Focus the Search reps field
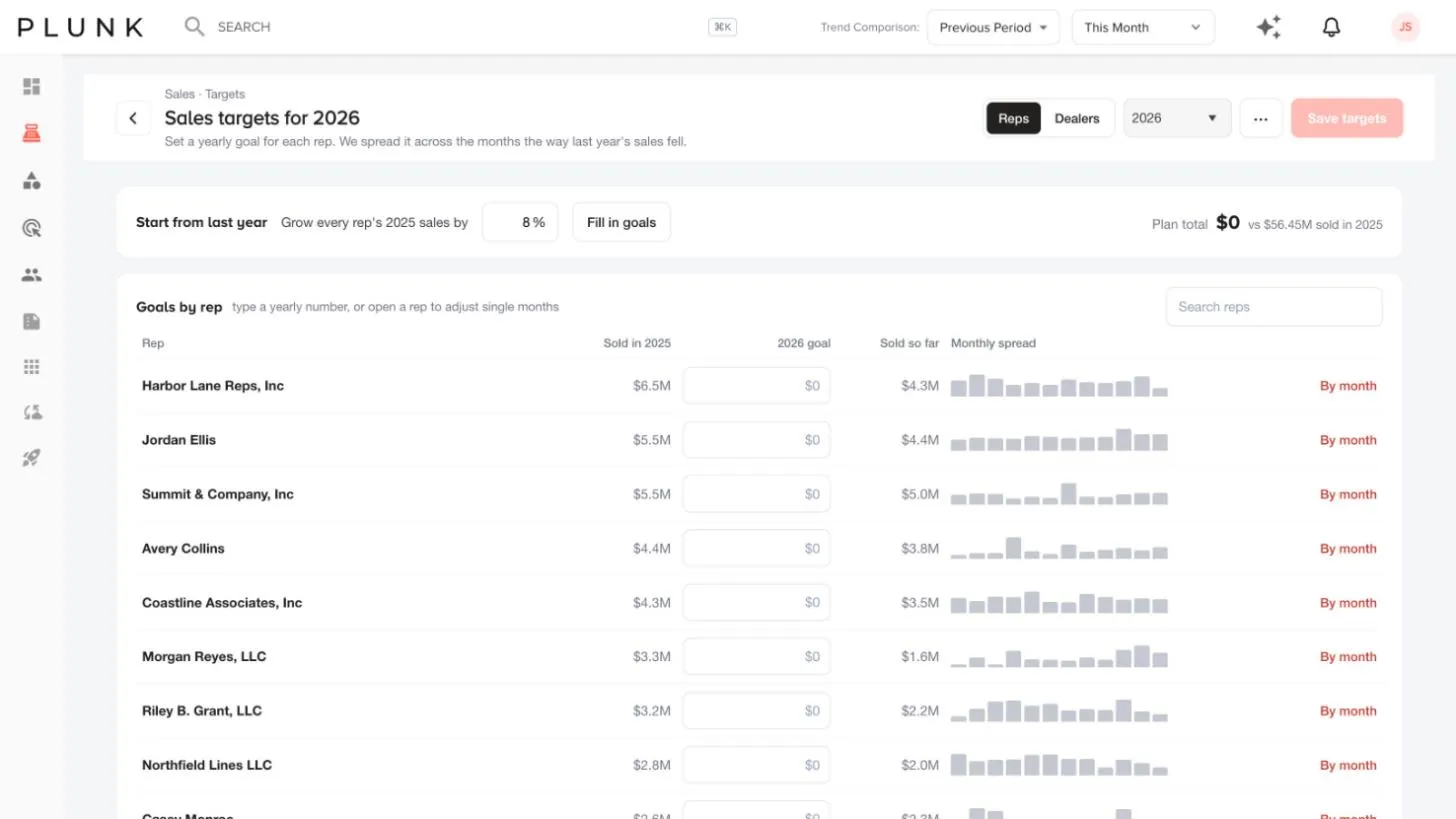 click(1274, 307)
